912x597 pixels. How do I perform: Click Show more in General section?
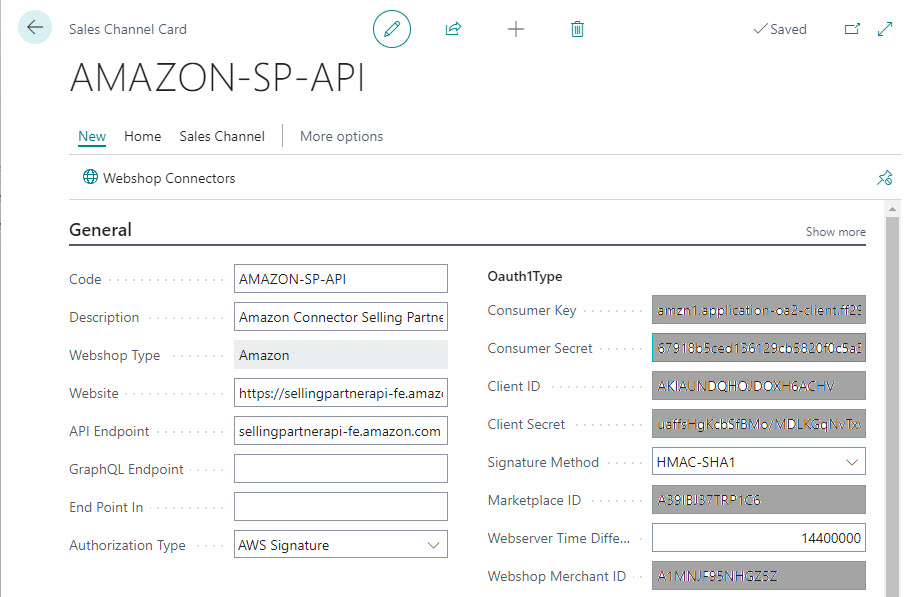[835, 232]
